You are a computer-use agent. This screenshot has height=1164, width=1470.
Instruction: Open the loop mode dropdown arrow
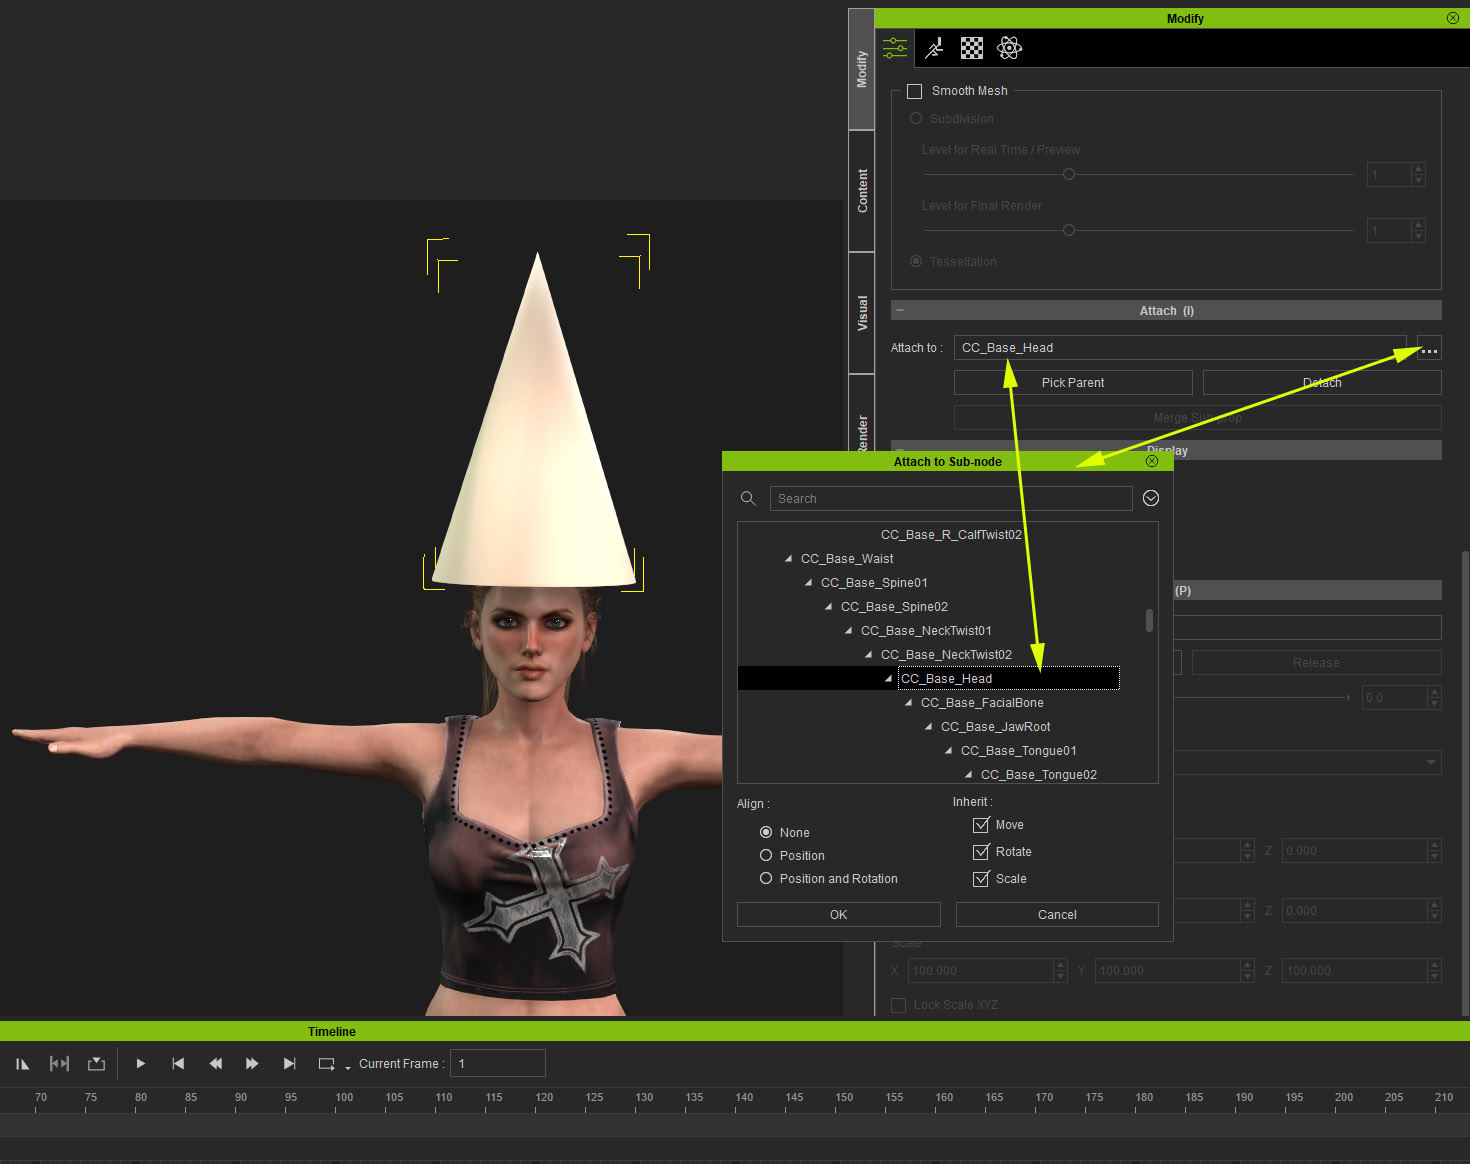click(348, 1068)
